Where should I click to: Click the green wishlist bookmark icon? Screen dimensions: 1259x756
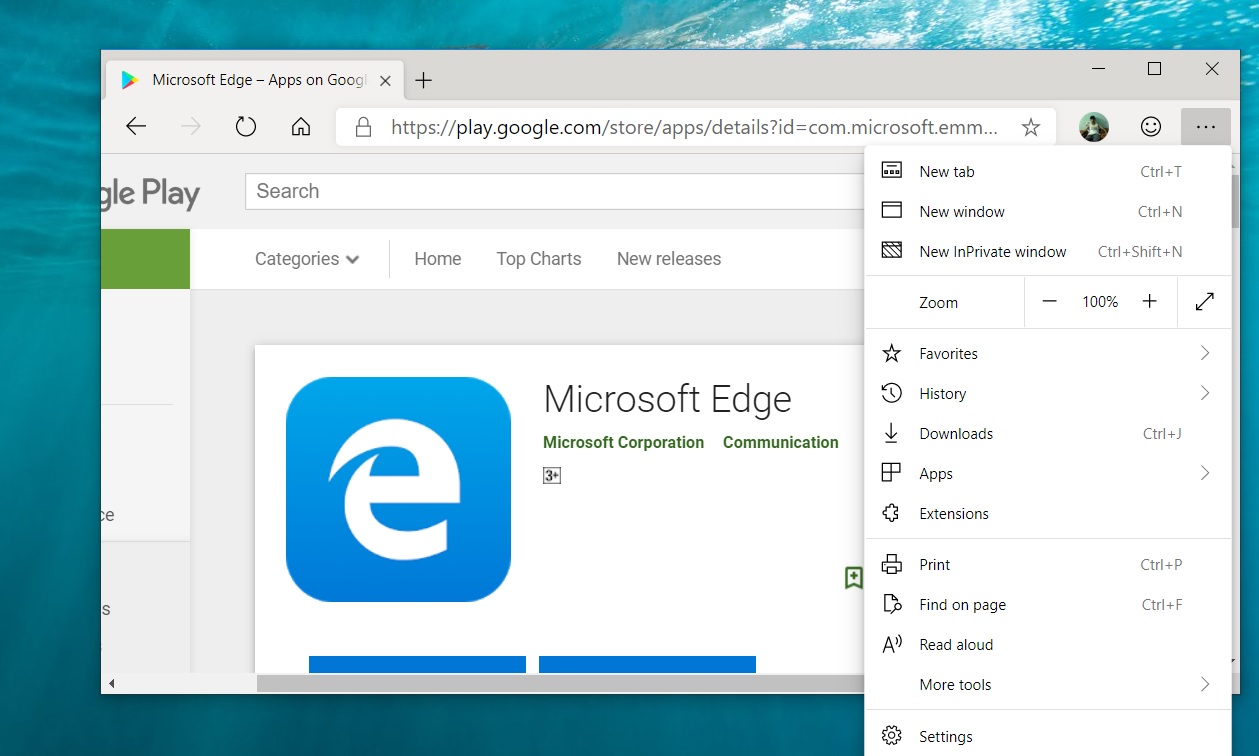tap(854, 577)
